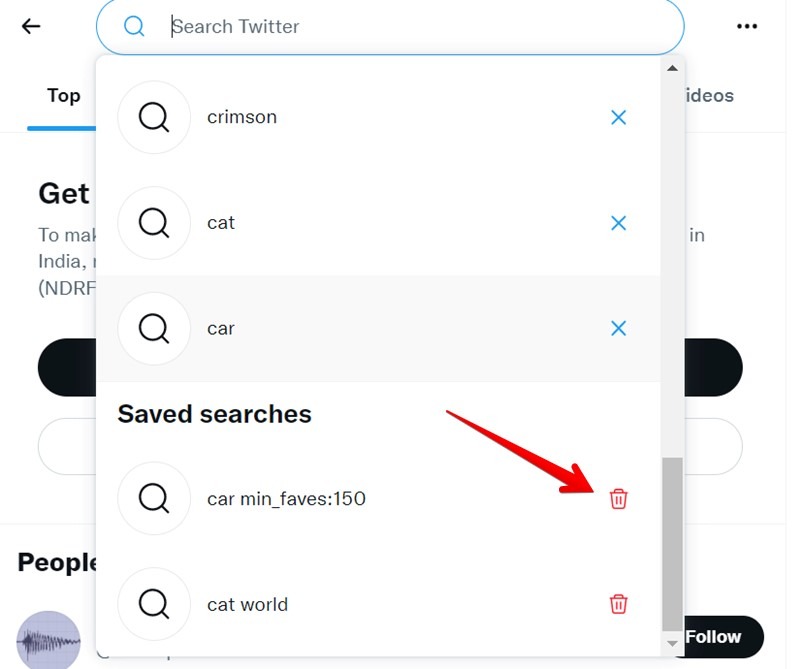This screenshot has width=800, height=669.
Task: Click the magnifier icon beside "car"
Action: 154,328
